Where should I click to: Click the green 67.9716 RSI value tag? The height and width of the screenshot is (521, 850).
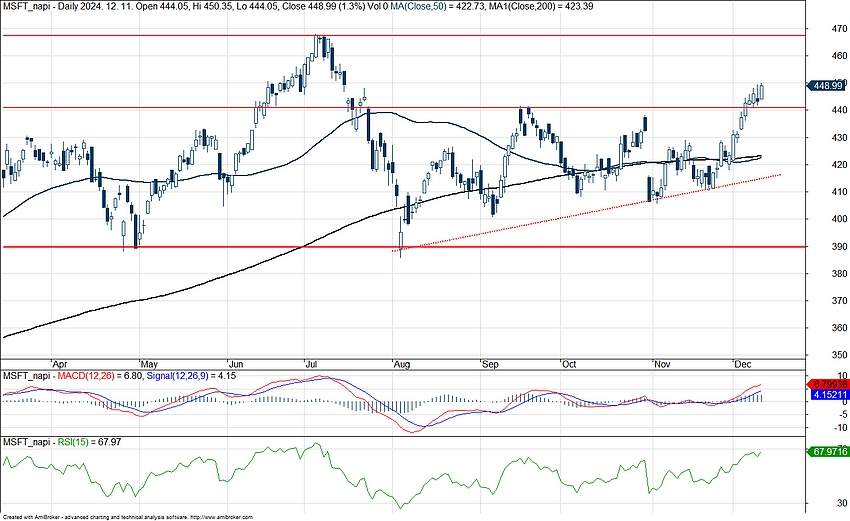(829, 452)
